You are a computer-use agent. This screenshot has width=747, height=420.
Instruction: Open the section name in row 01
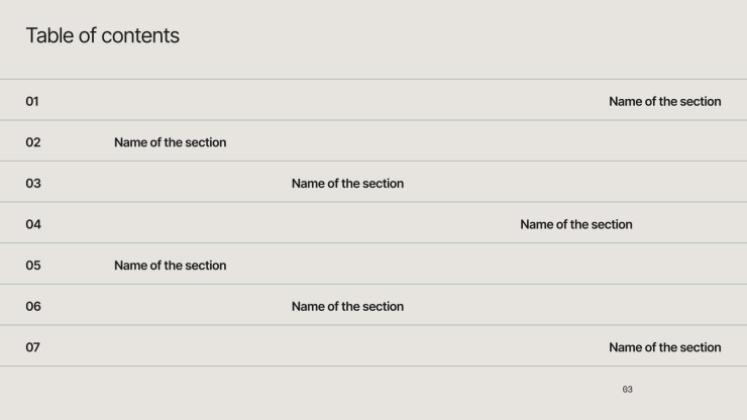(x=664, y=101)
